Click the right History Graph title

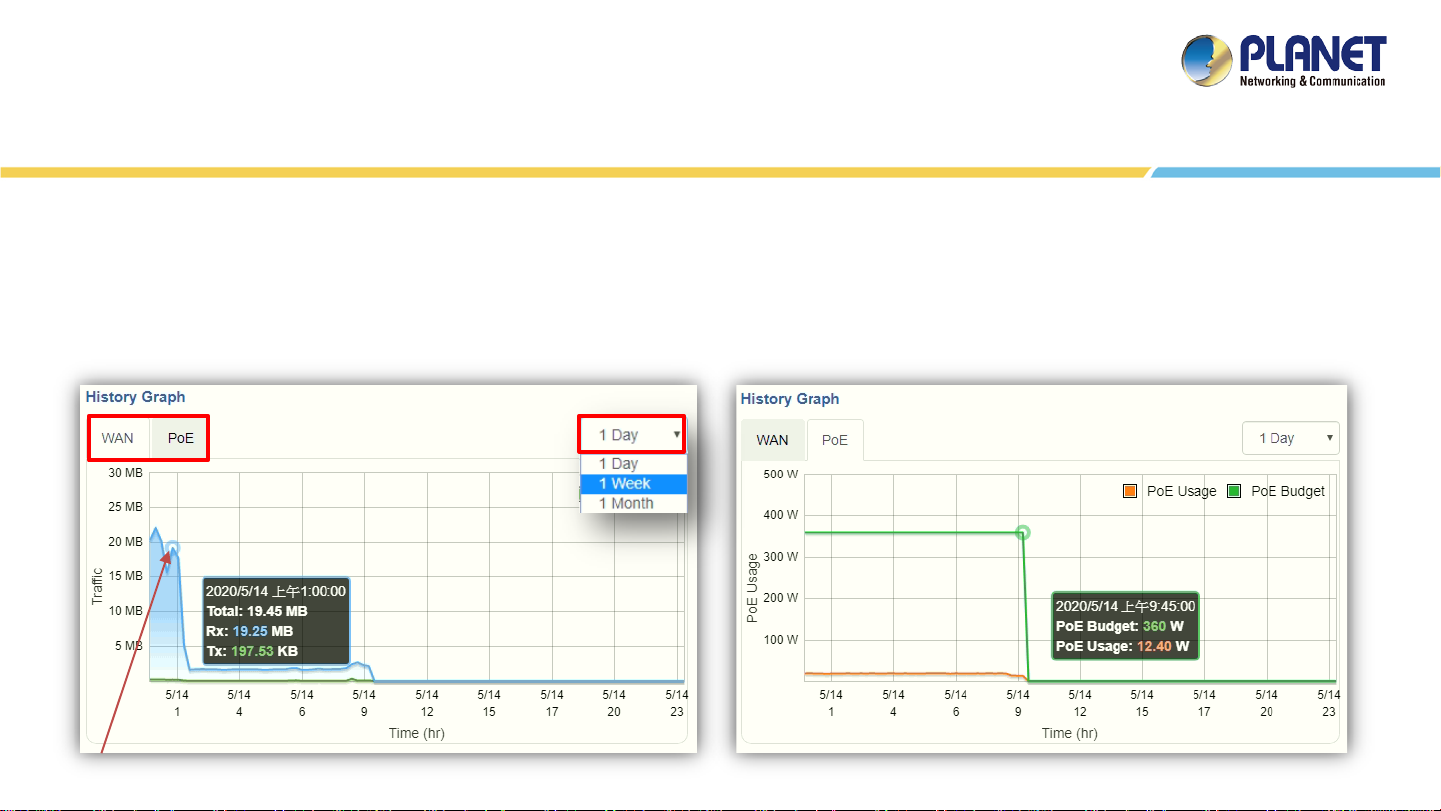pyautogui.click(x=790, y=399)
